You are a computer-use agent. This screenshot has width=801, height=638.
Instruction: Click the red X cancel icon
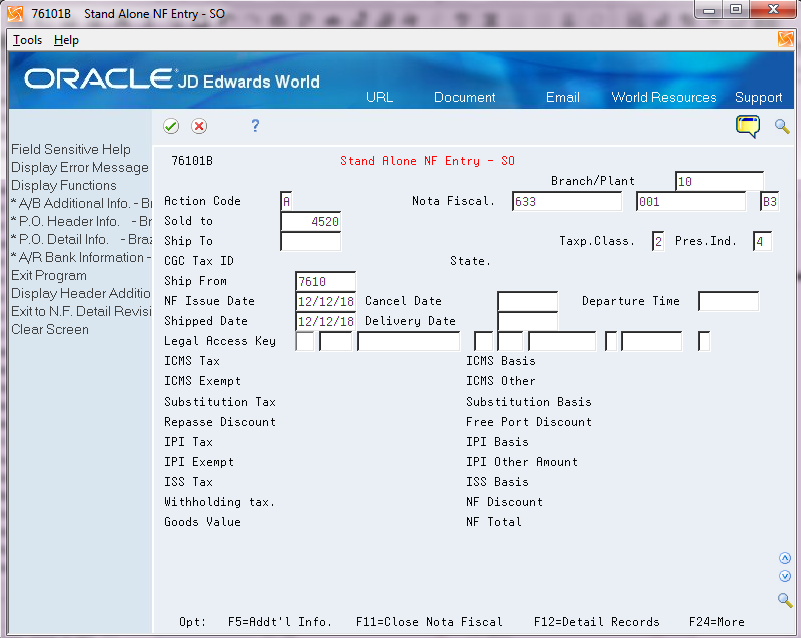coord(199,126)
